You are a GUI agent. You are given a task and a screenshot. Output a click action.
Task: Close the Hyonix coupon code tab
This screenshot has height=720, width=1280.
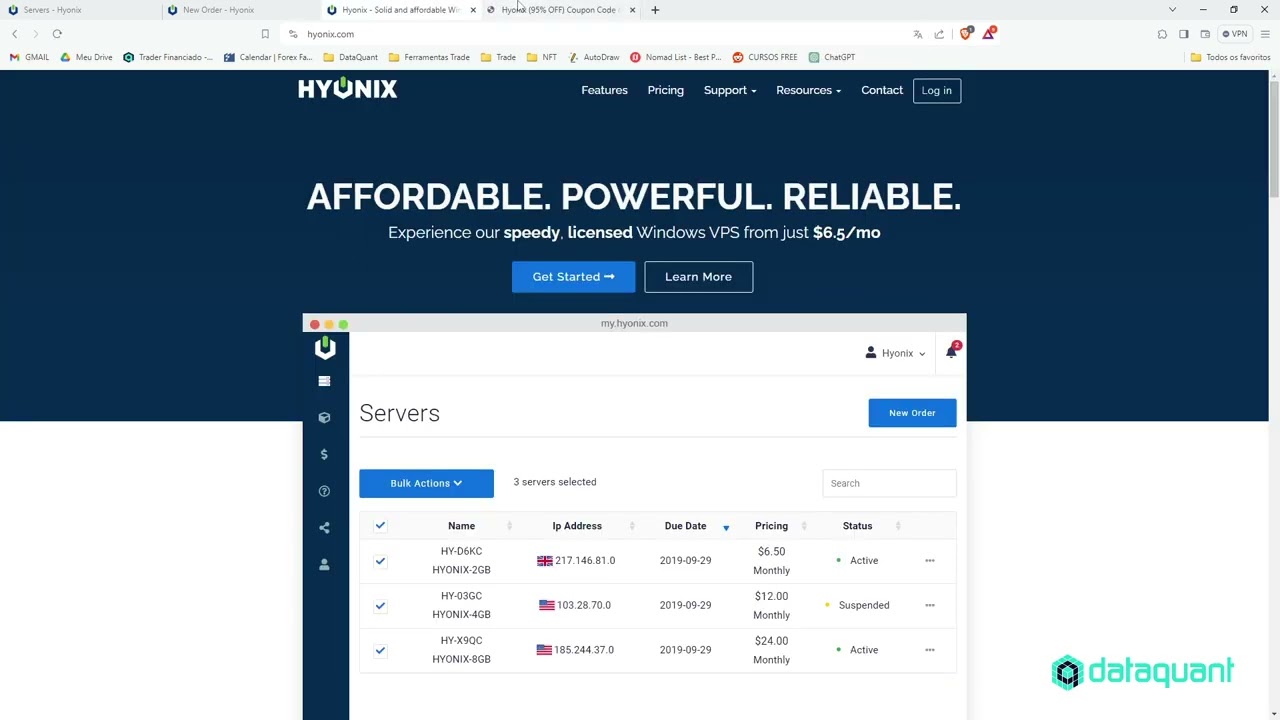[x=632, y=10]
